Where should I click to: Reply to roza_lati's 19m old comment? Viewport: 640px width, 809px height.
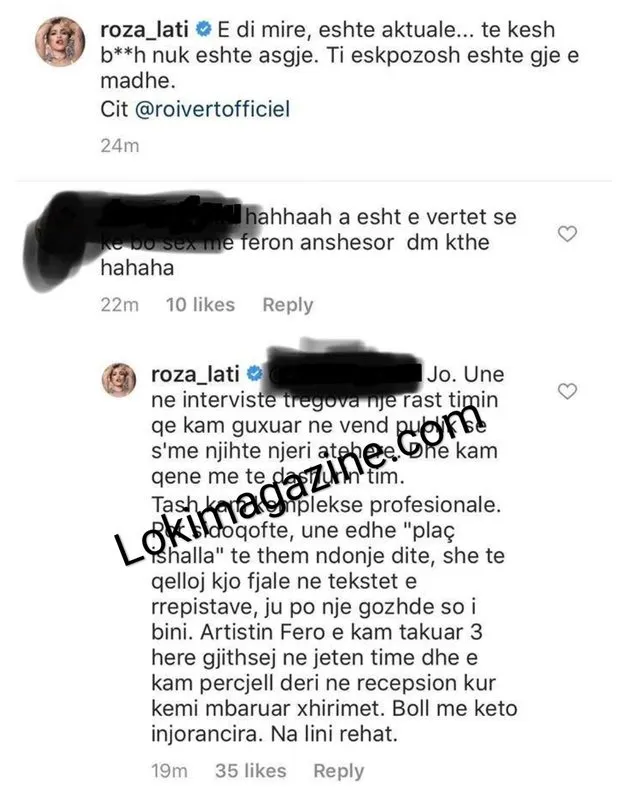339,771
